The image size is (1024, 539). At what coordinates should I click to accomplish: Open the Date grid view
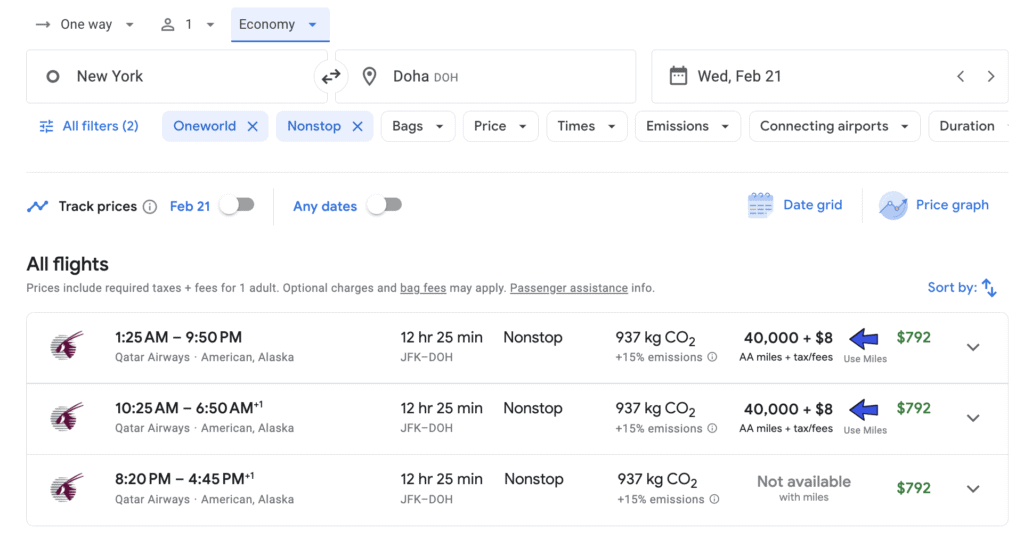click(795, 205)
